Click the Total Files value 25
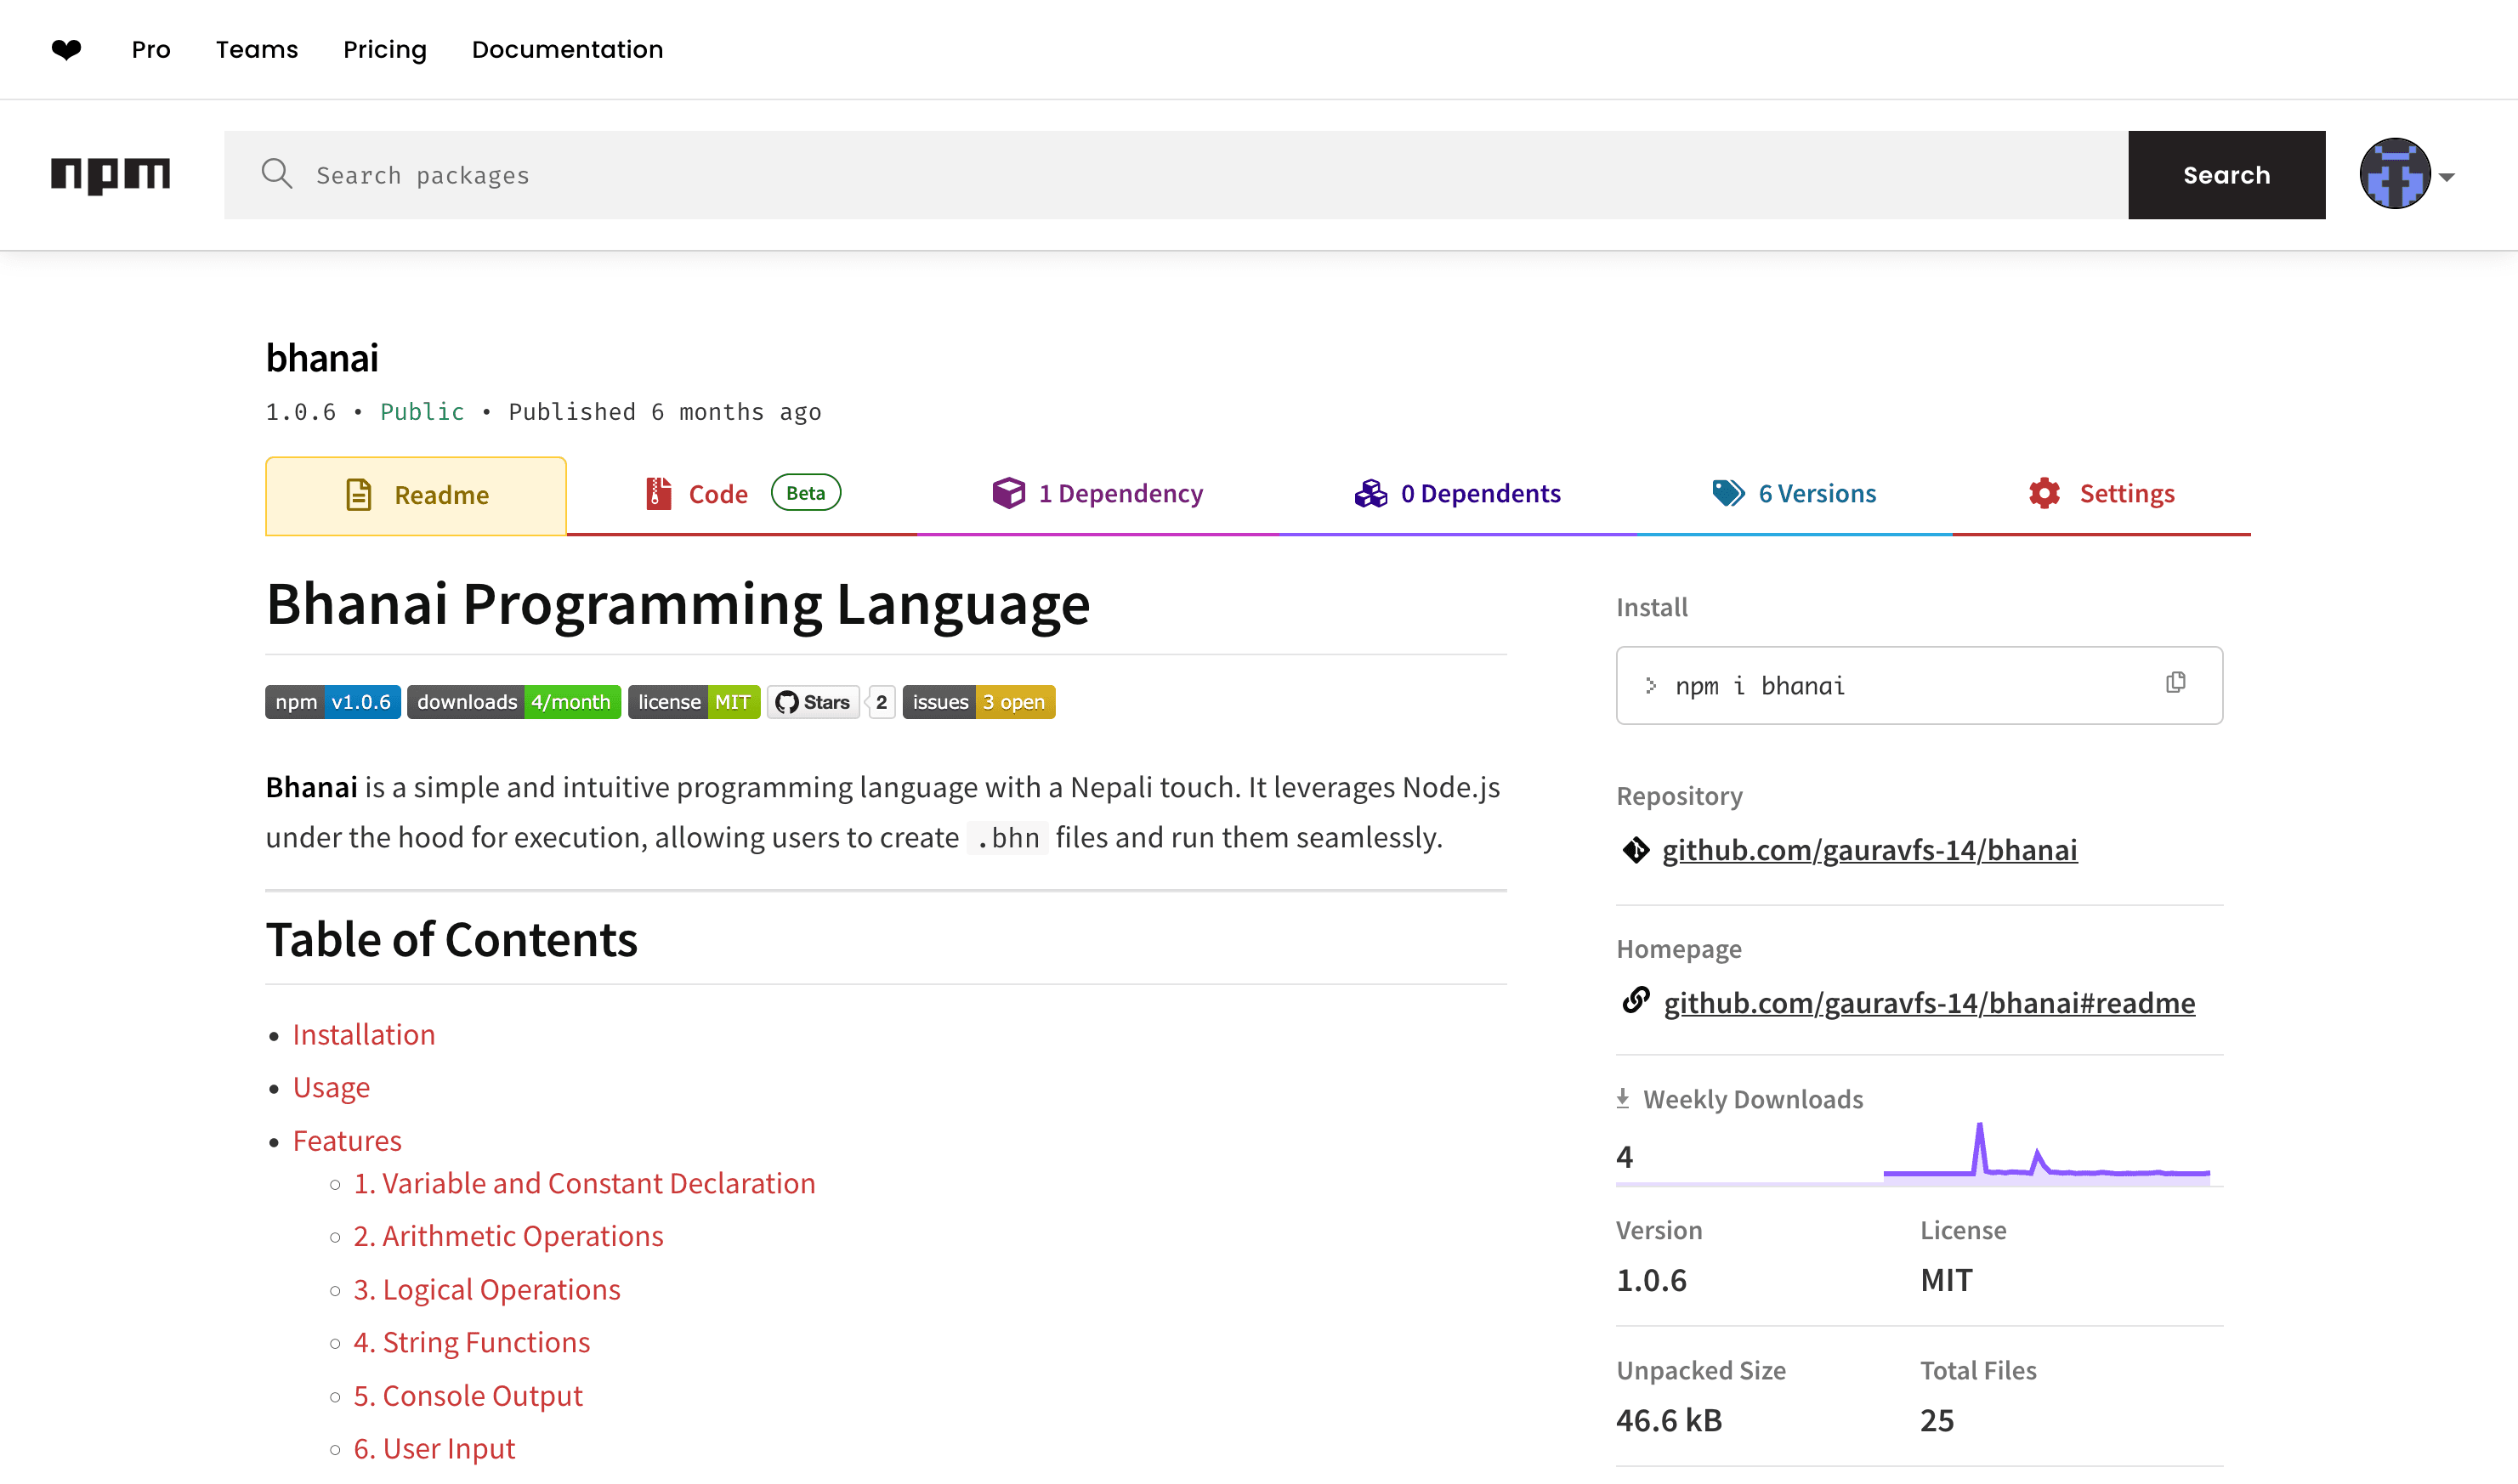The width and height of the screenshot is (2518, 1484). point(1937,1420)
